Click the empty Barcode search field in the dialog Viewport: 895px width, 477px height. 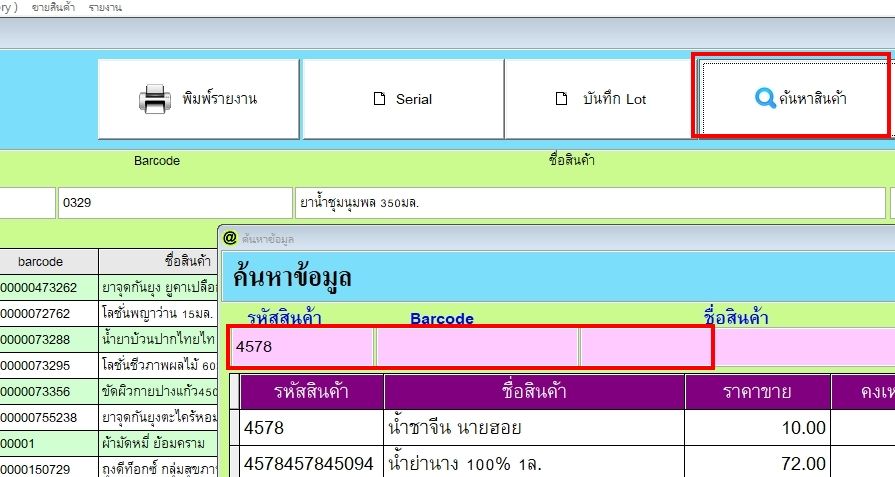(477, 347)
